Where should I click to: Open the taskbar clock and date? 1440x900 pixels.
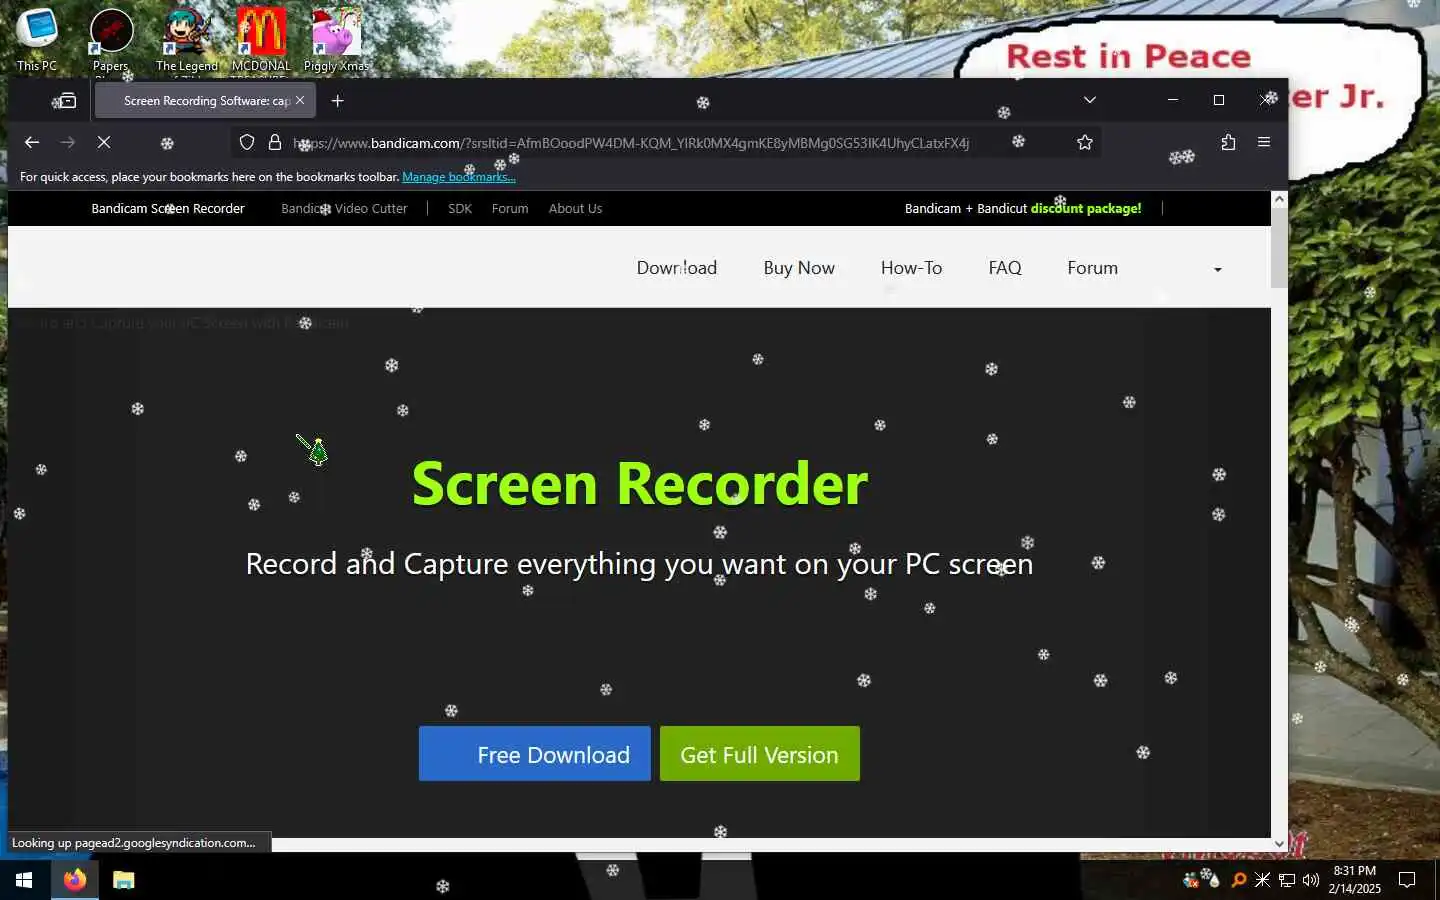1354,880
